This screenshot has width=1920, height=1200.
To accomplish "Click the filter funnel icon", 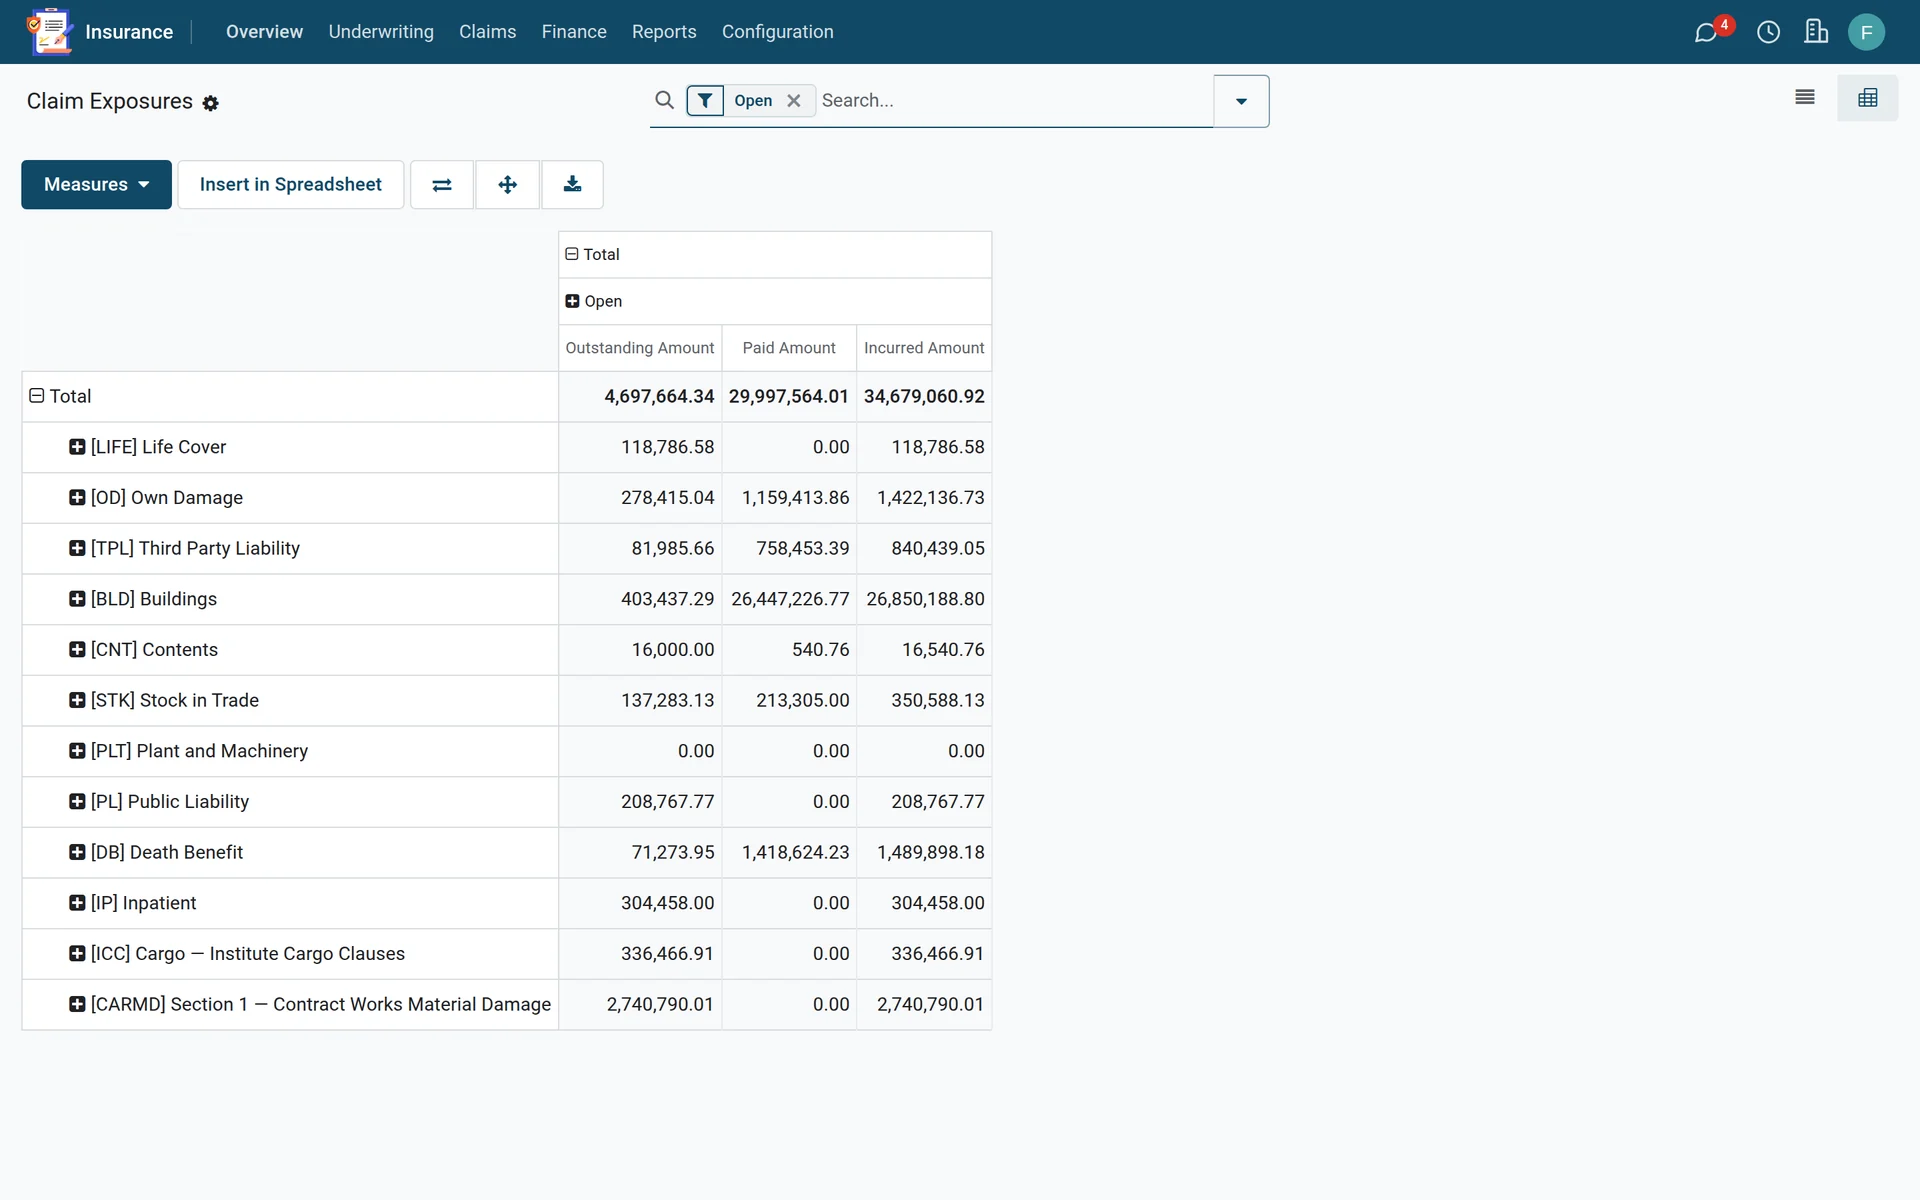I will coord(705,100).
